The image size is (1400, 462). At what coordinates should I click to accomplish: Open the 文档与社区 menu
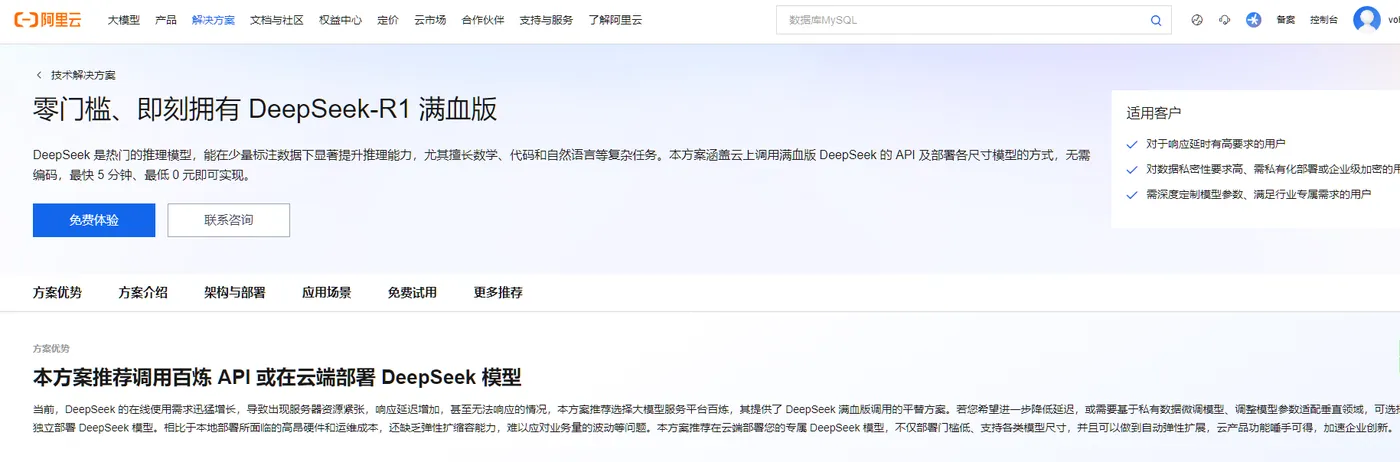pyautogui.click(x=277, y=20)
